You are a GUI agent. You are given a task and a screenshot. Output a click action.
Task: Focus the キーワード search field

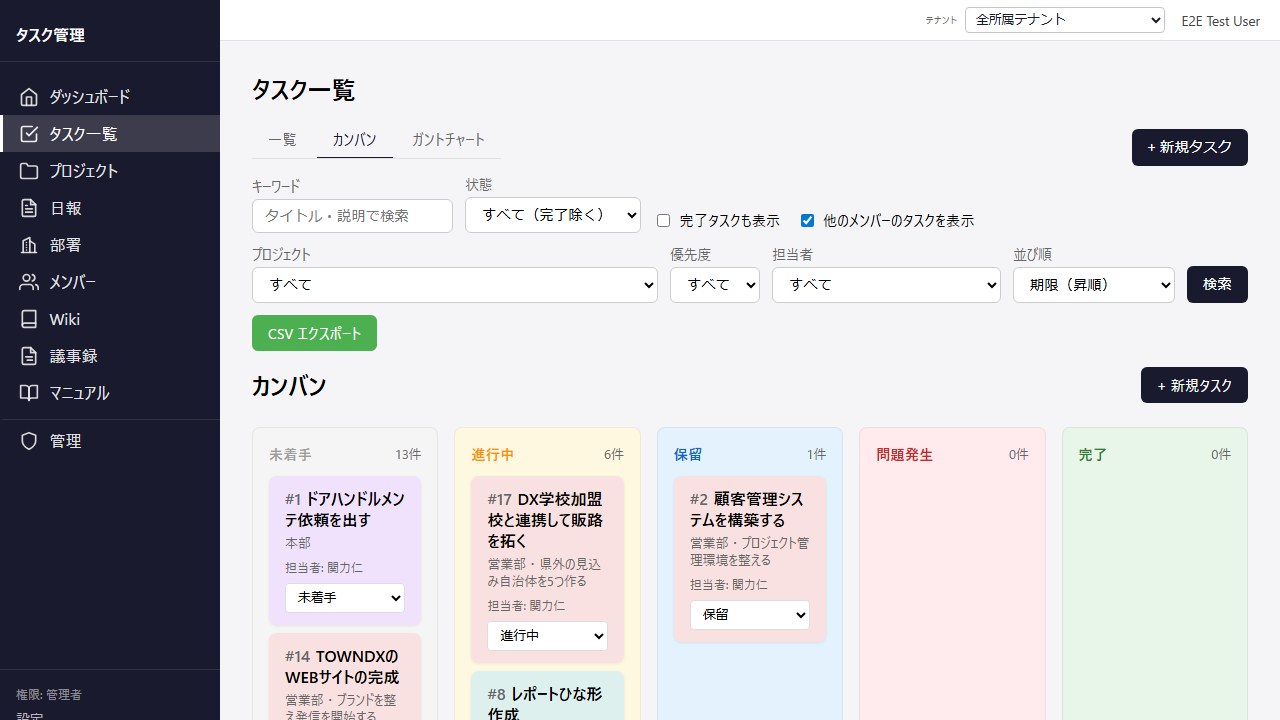(x=352, y=216)
